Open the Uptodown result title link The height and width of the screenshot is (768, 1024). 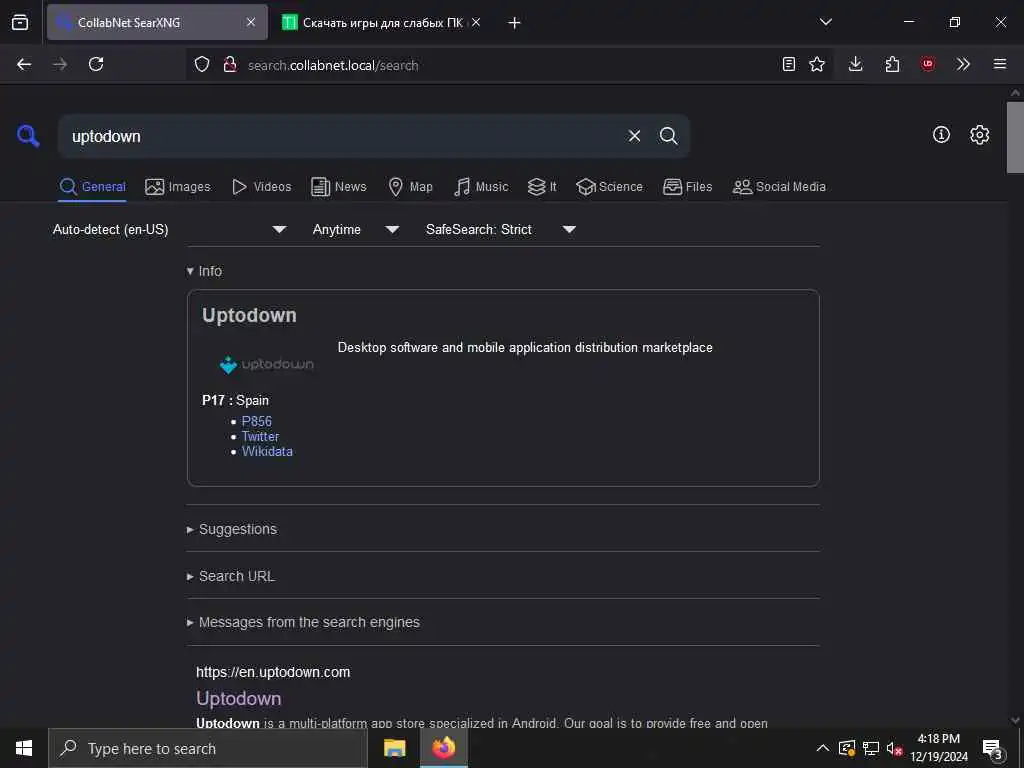(x=238, y=698)
